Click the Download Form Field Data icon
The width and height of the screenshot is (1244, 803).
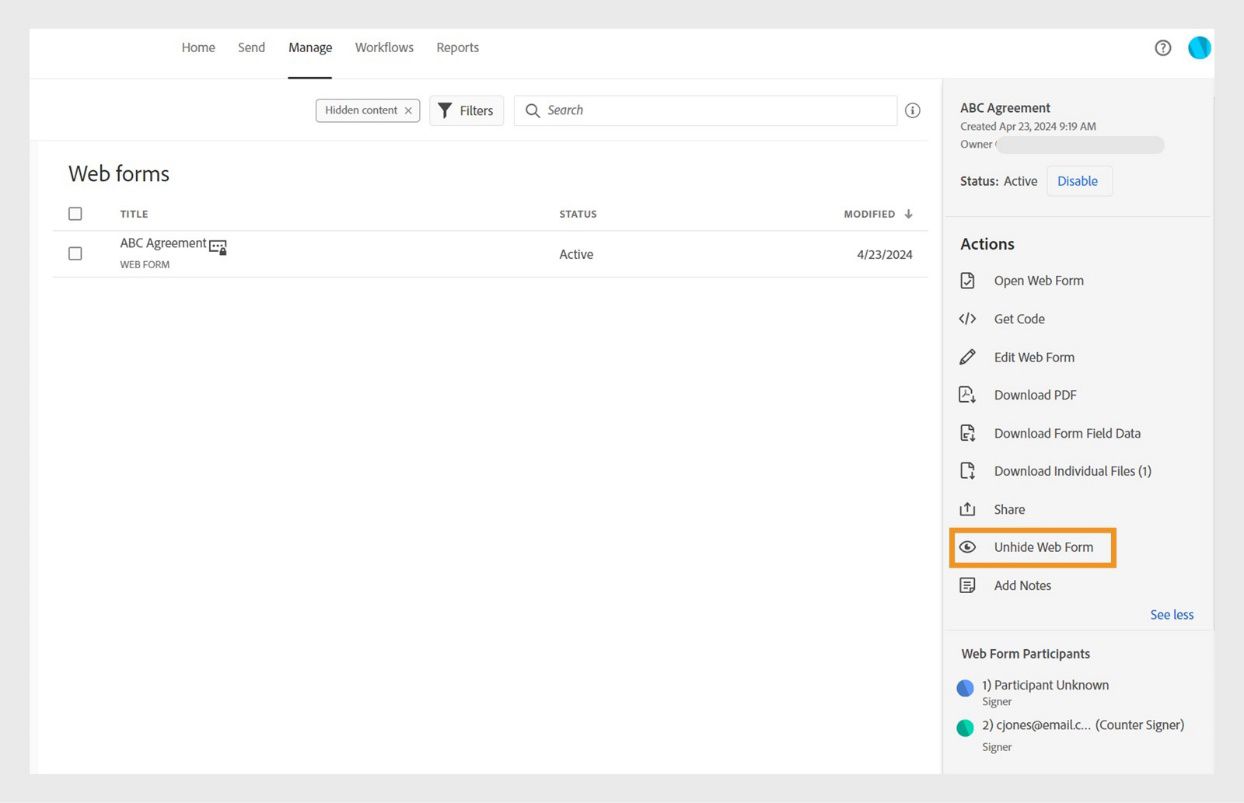pos(967,432)
